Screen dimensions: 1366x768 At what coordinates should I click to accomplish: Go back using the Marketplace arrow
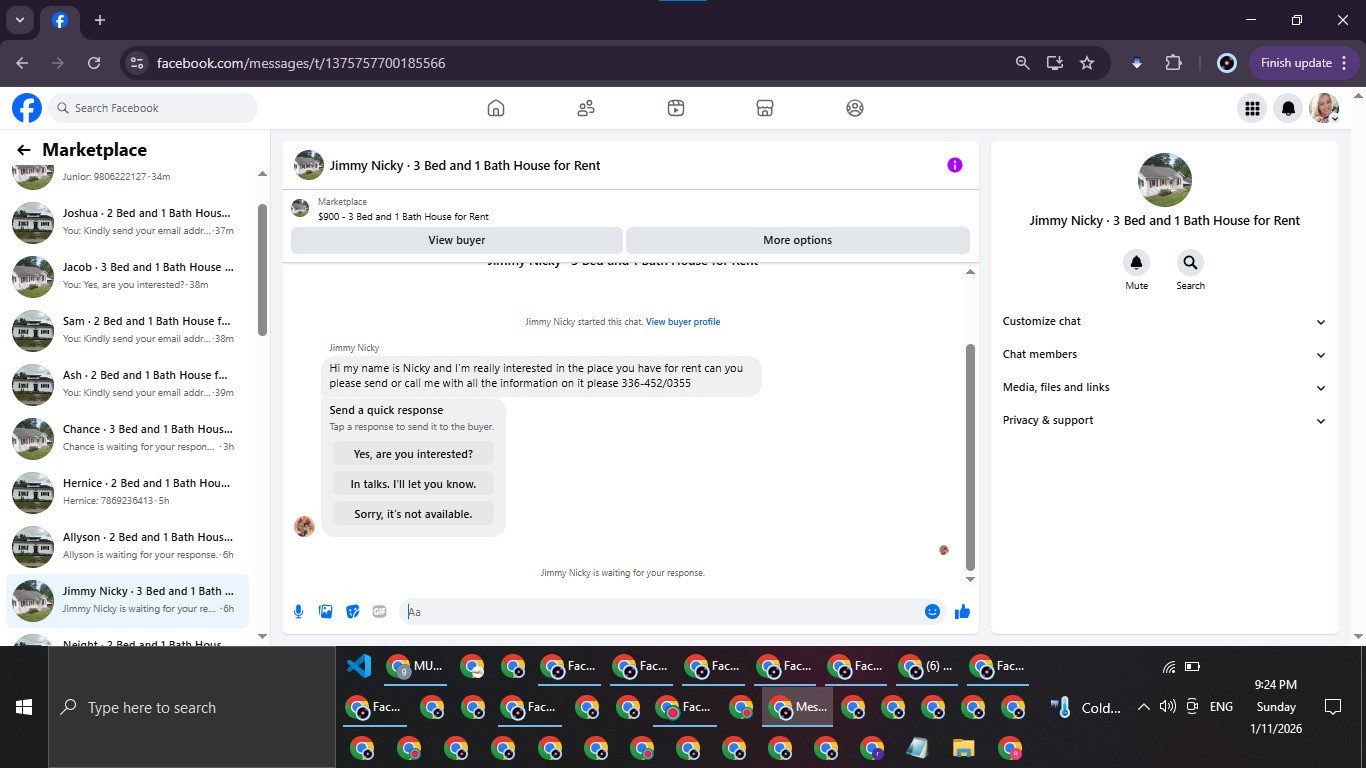coord(24,150)
